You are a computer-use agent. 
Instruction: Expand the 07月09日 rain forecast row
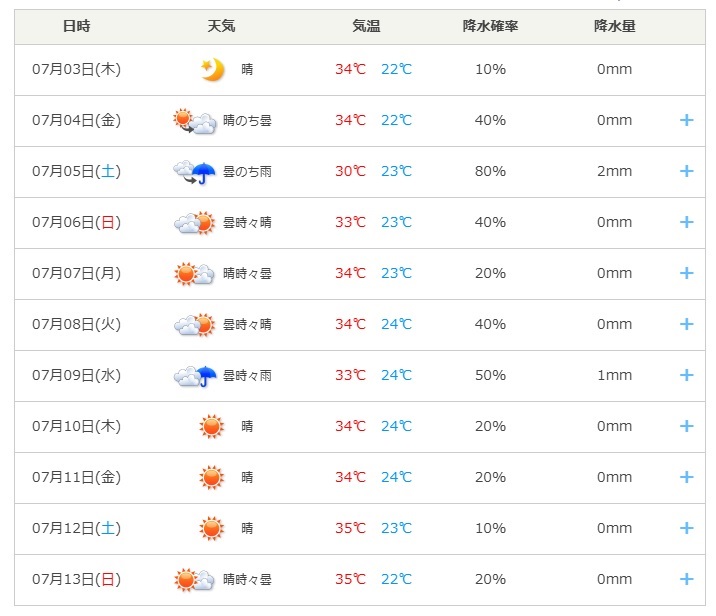click(x=686, y=375)
